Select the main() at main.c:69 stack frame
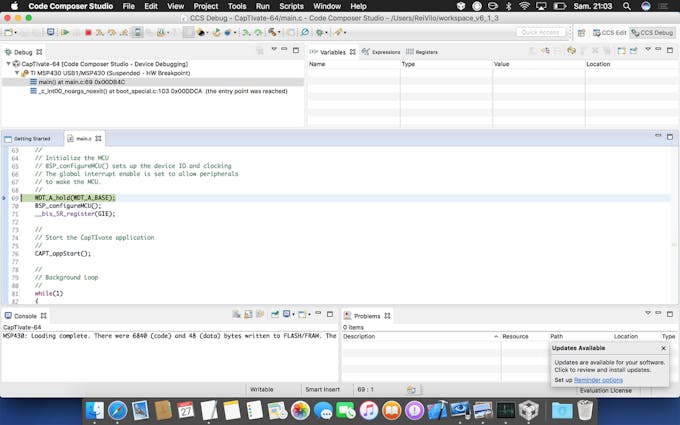 point(82,82)
